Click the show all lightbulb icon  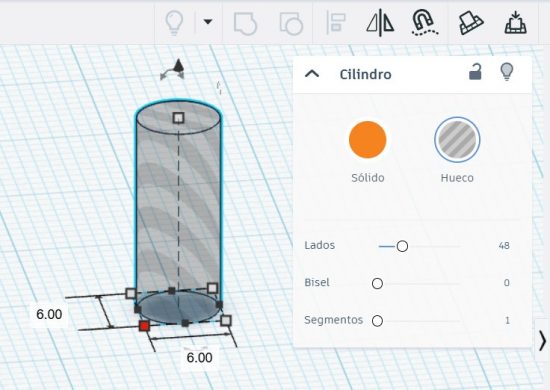[x=174, y=23]
